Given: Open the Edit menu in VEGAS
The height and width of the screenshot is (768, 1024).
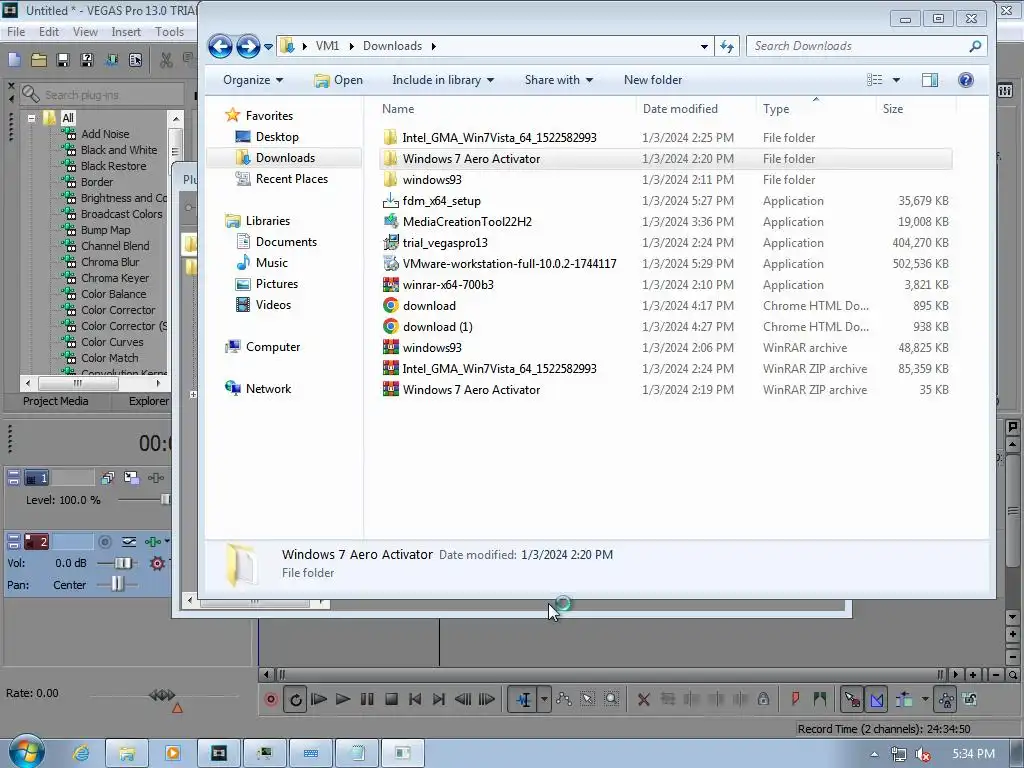Looking at the screenshot, I should pos(49,31).
